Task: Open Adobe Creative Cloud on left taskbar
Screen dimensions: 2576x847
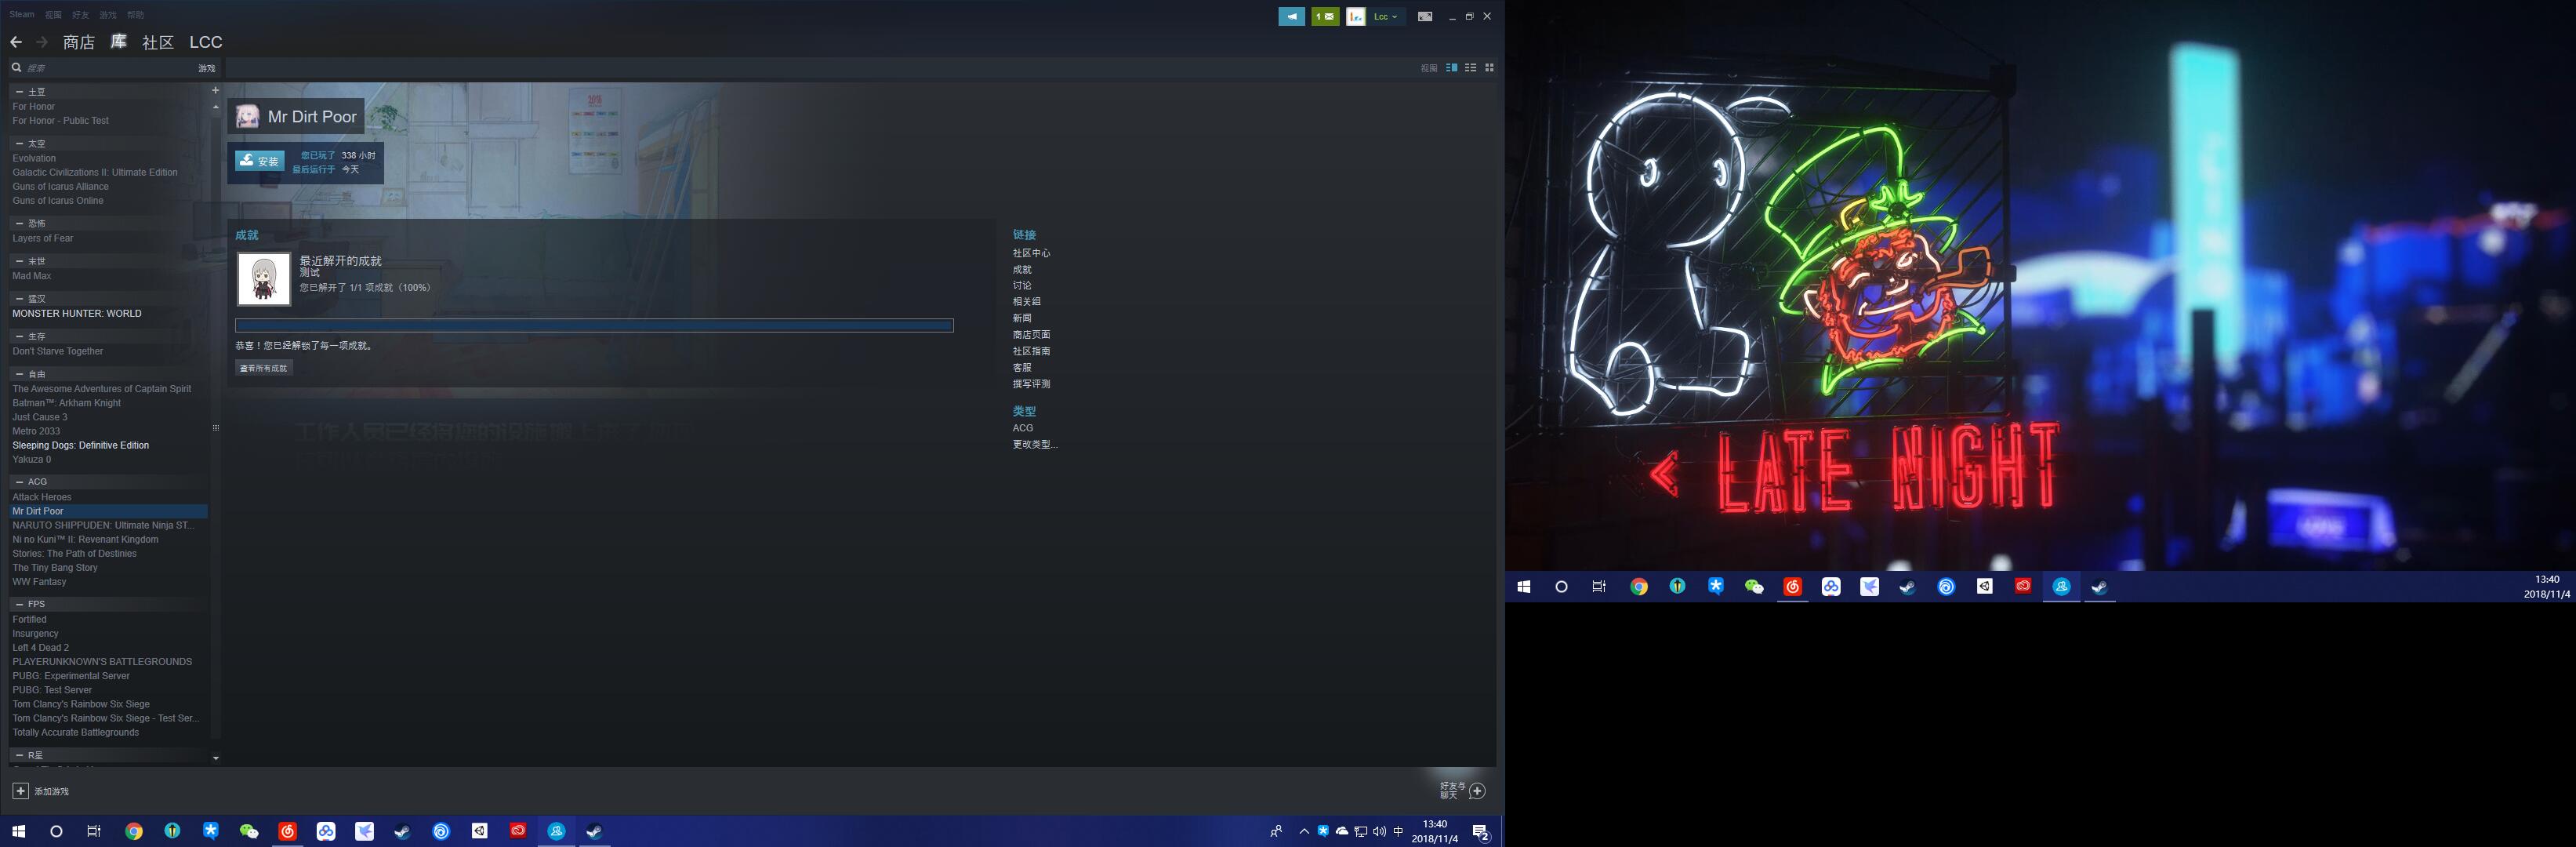Action: (x=518, y=831)
